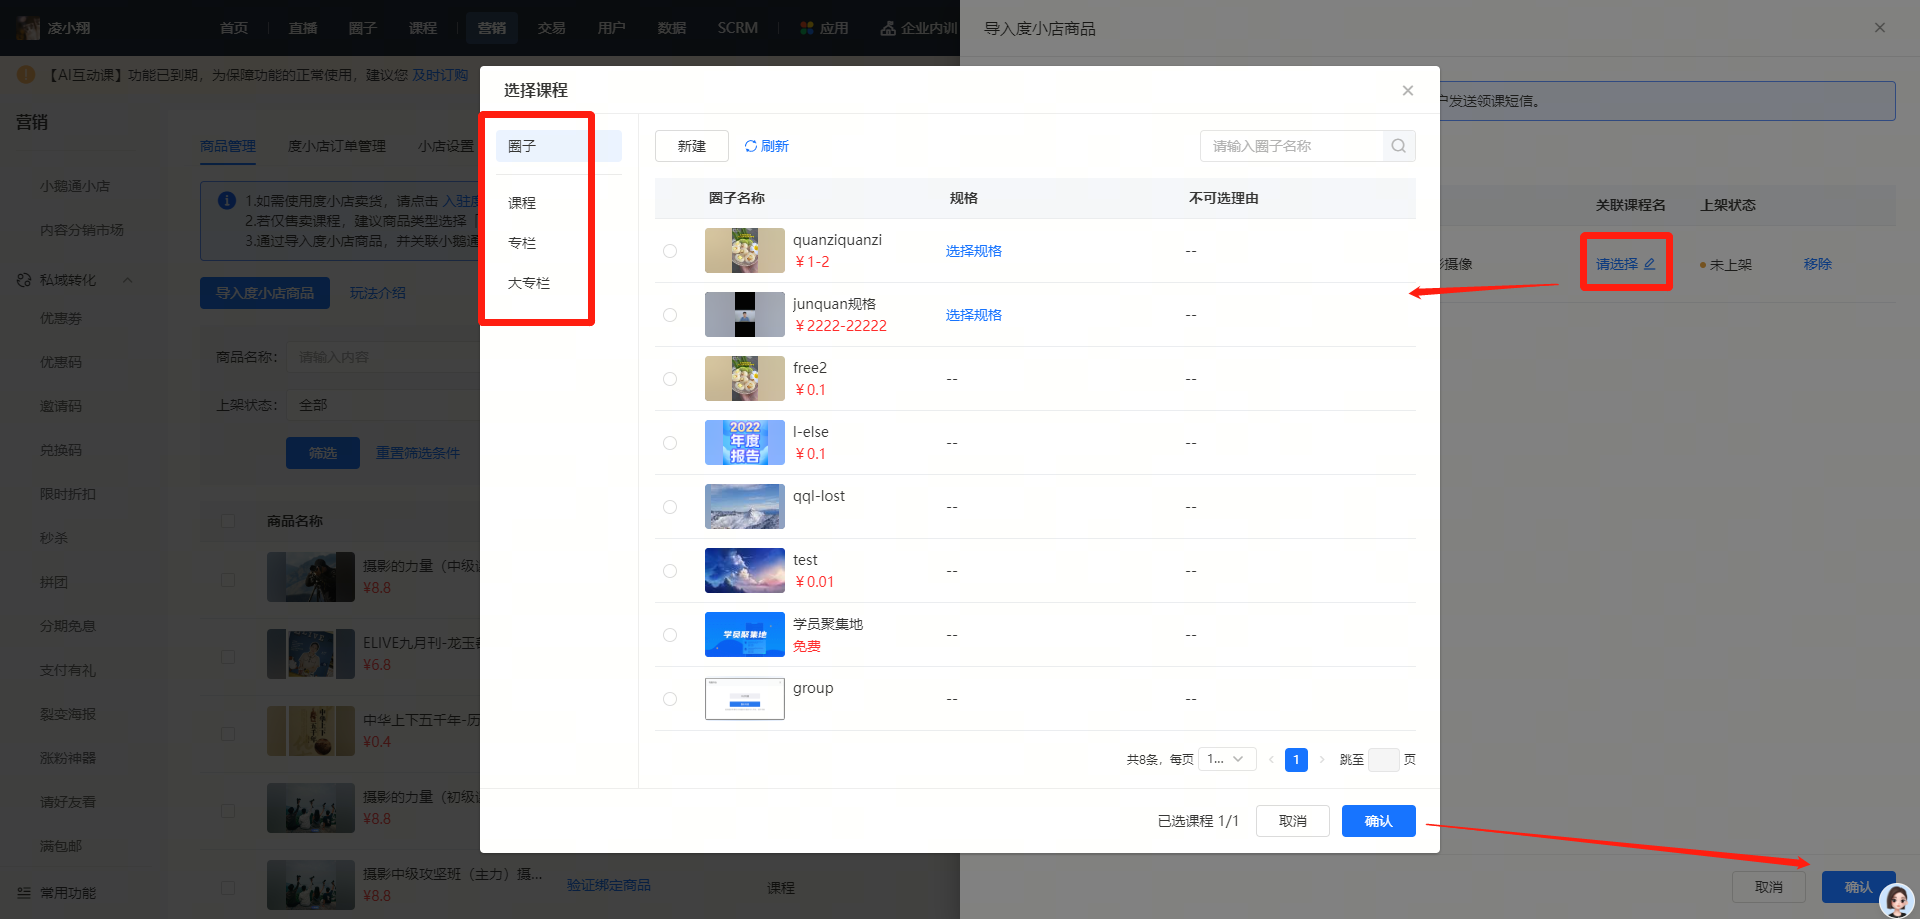1920x919 pixels.
Task: Click the 应用 apps grid icon in top nav
Action: tap(807, 28)
